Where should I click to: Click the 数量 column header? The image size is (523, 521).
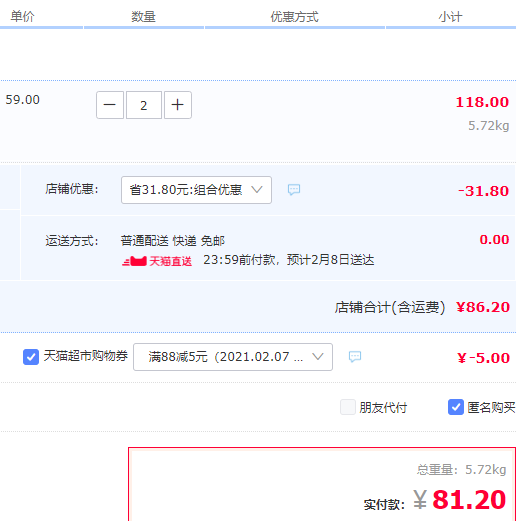143,16
